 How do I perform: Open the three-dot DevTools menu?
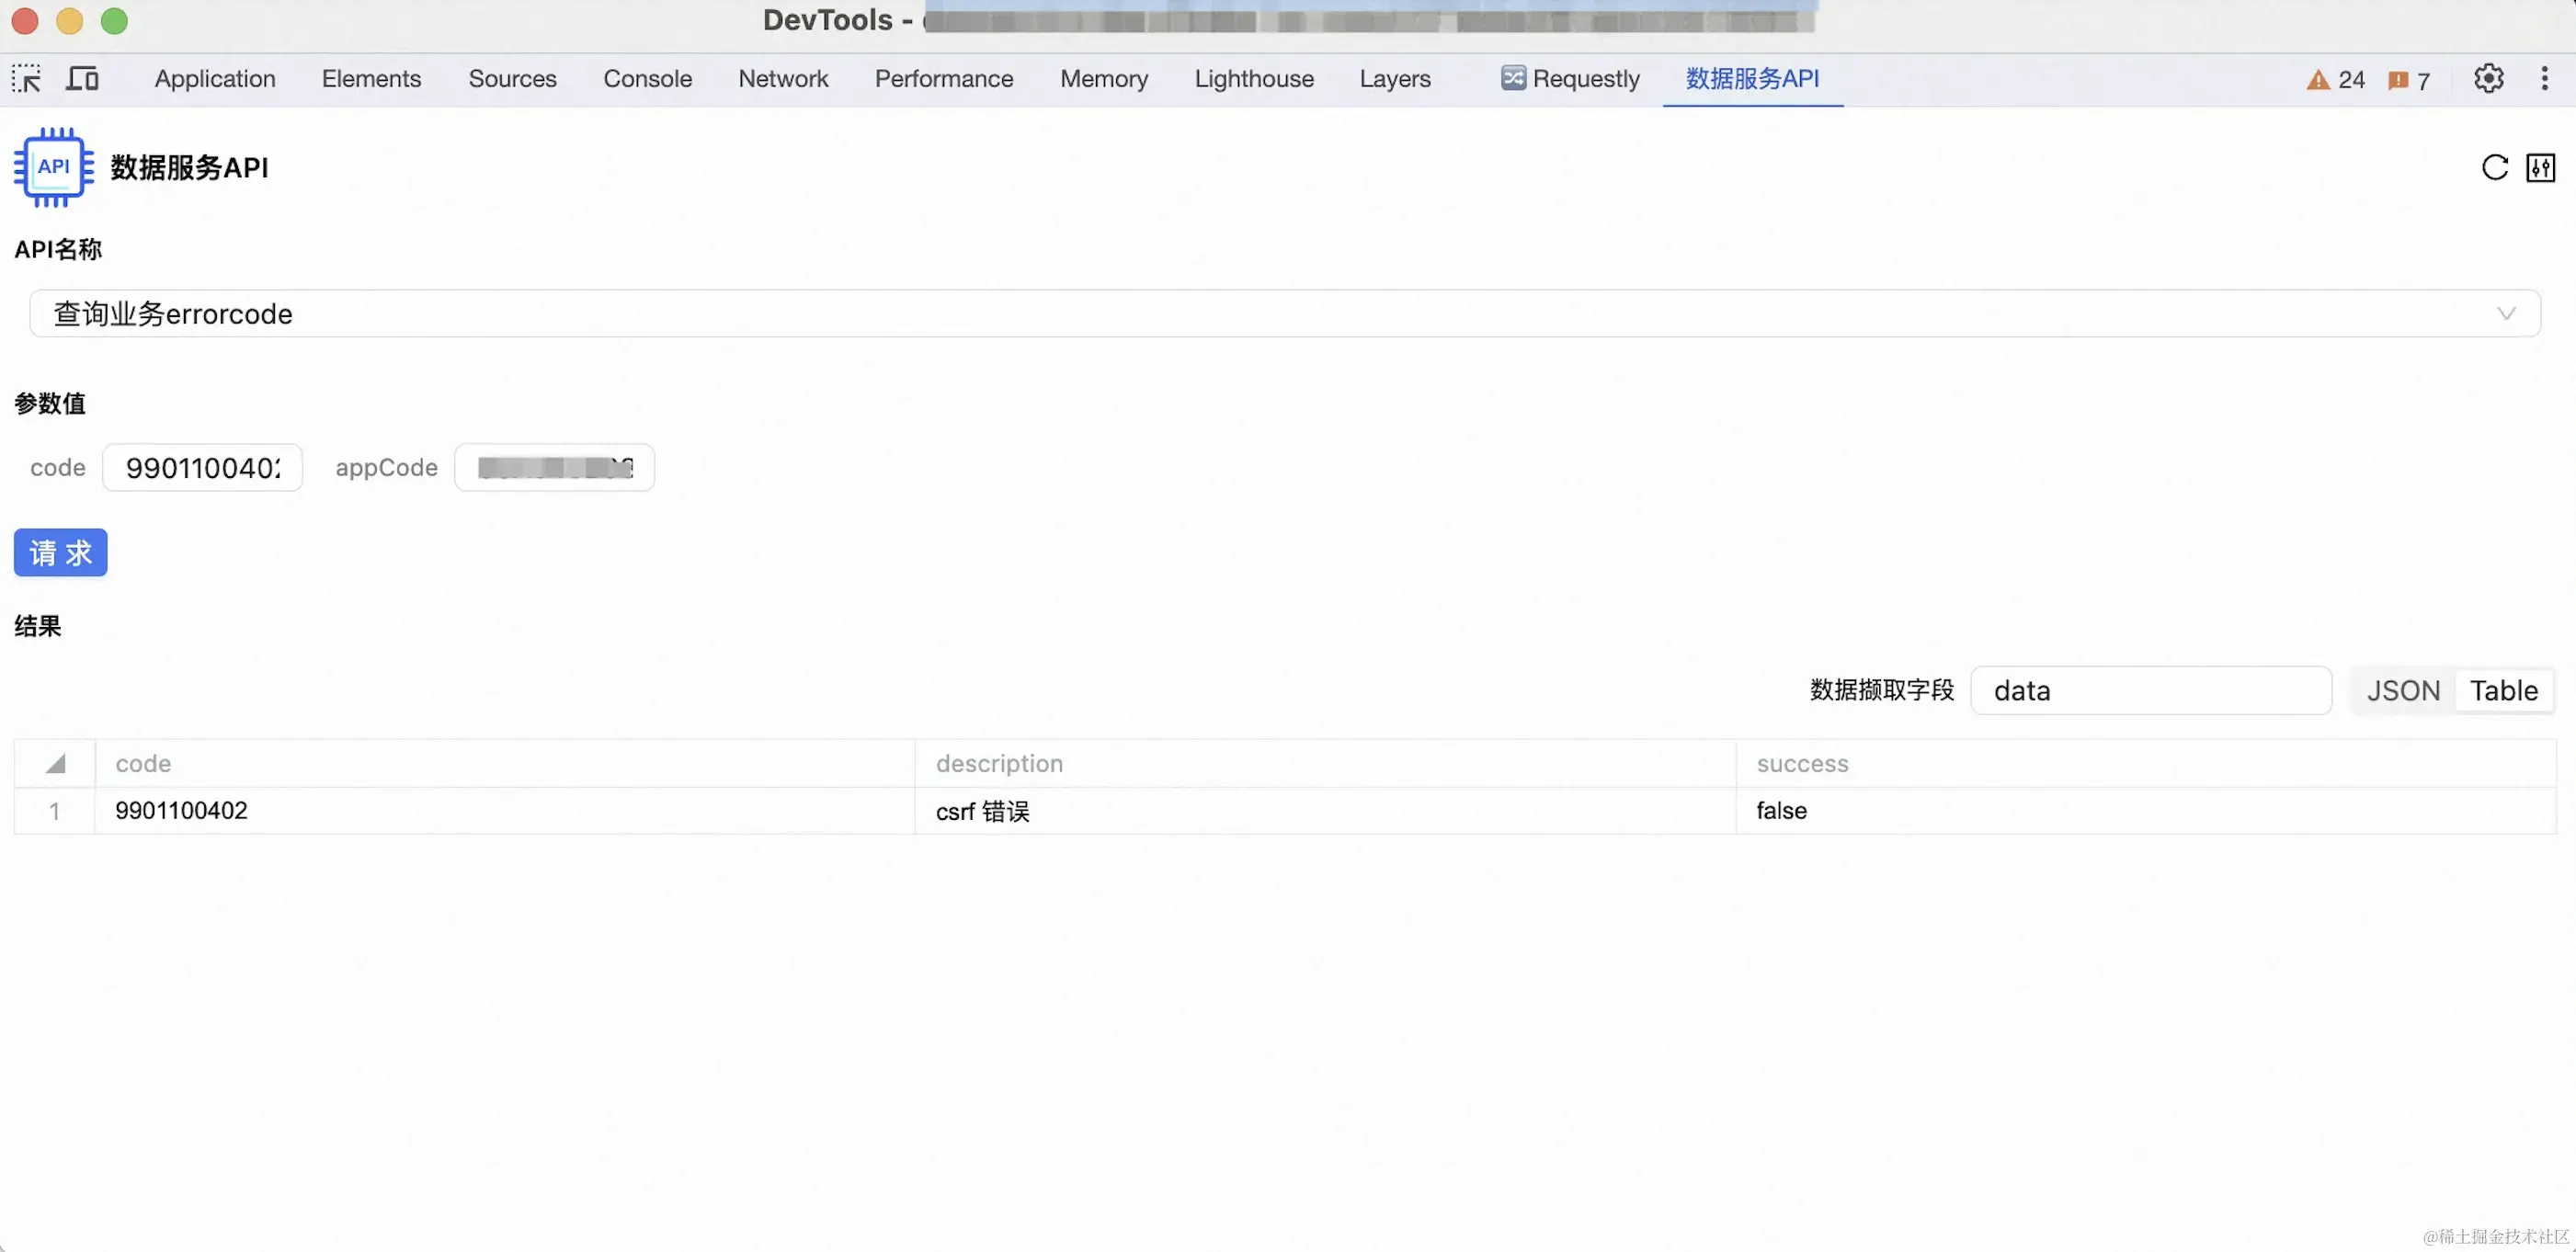point(2544,79)
